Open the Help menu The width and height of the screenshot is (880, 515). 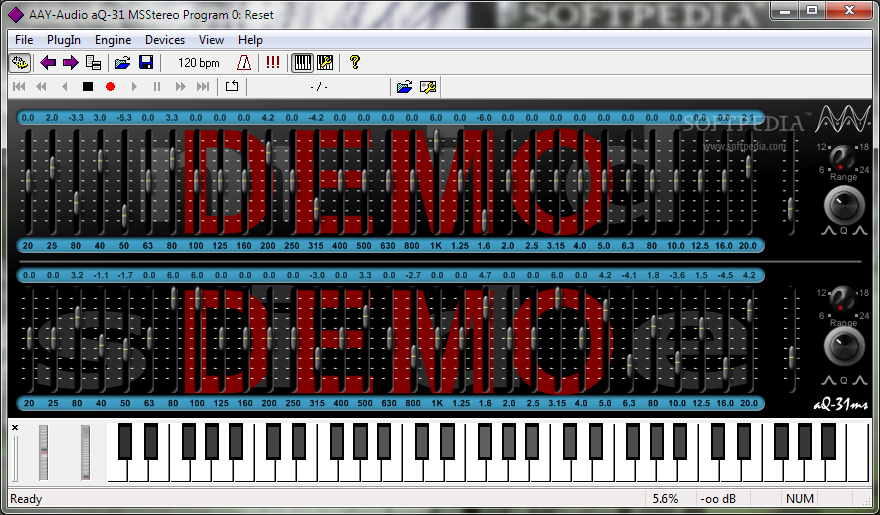coord(250,40)
